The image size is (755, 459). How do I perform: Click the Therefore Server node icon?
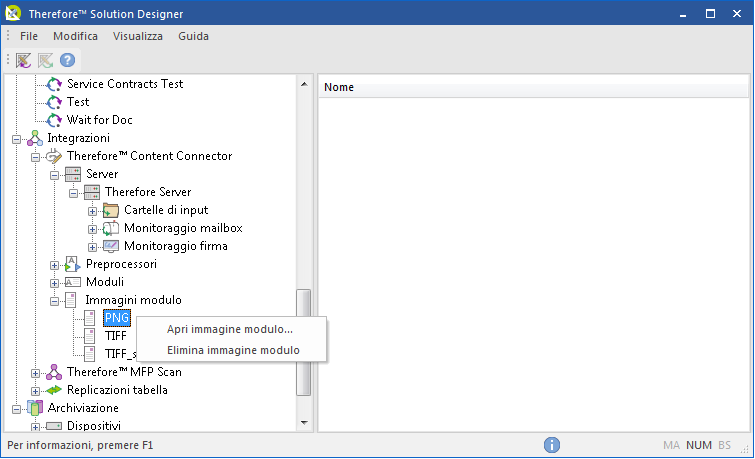[91, 192]
